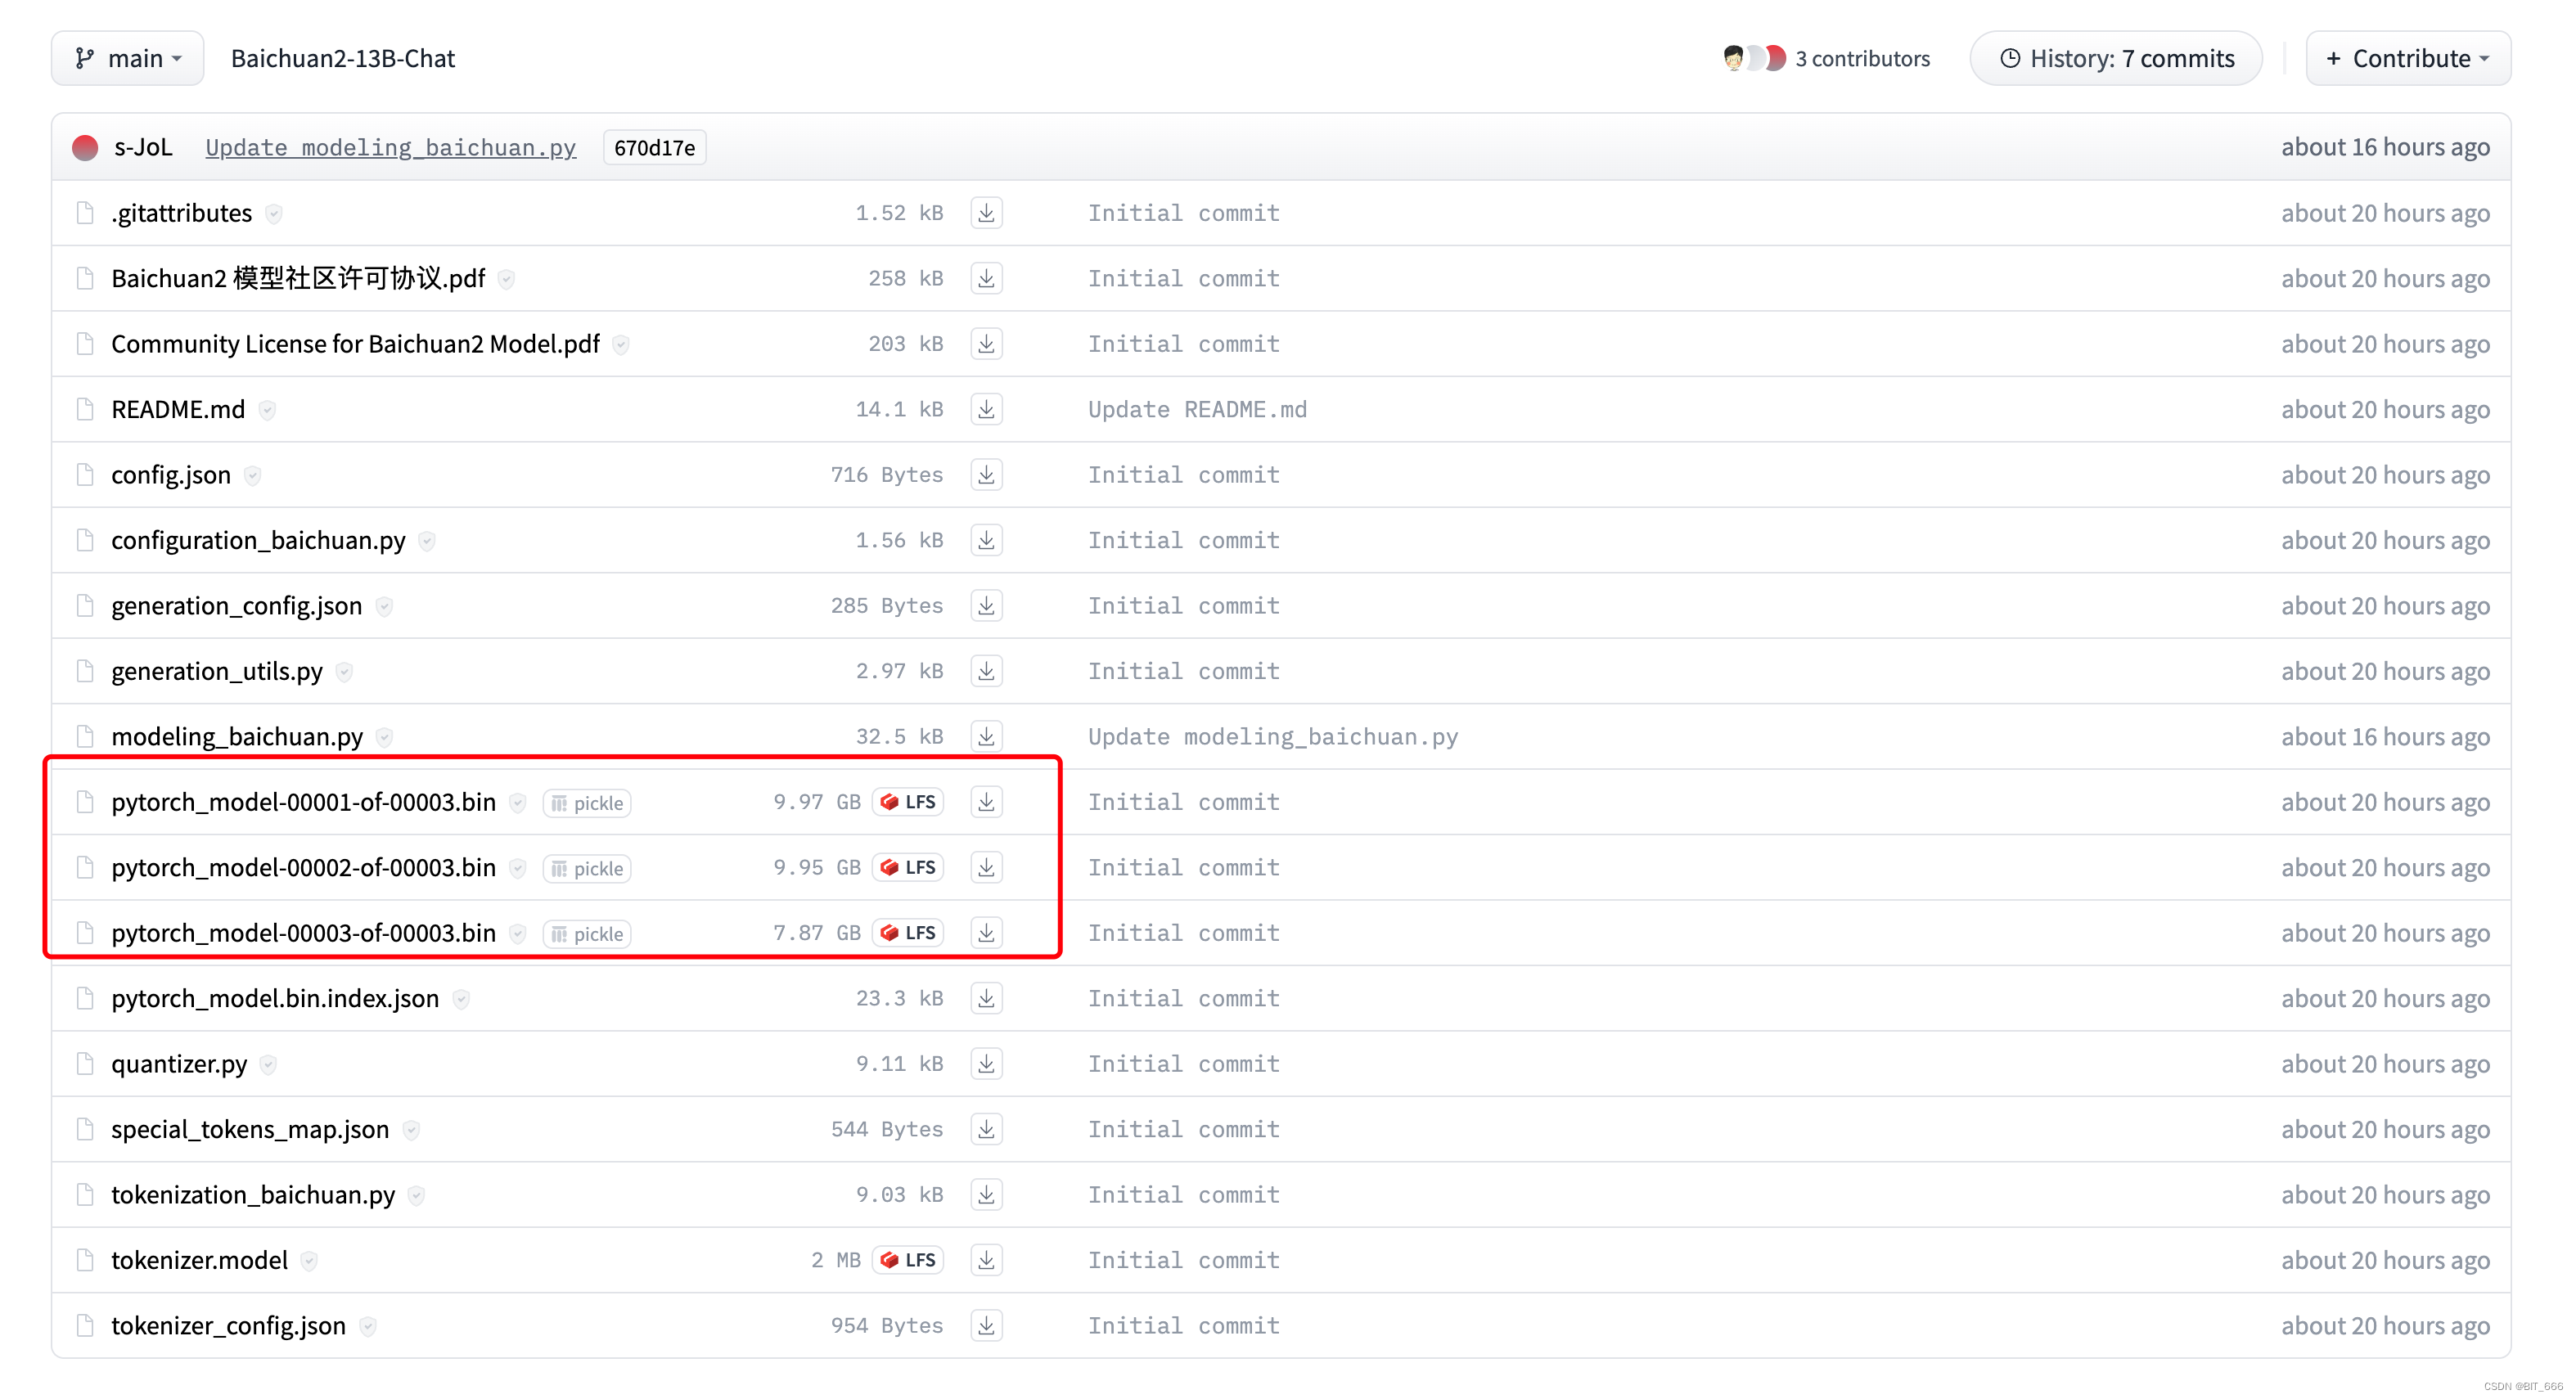Click the safe-scan shield beside modeling_baichuan.py
The width and height of the screenshot is (2576, 1399).
tap(384, 738)
